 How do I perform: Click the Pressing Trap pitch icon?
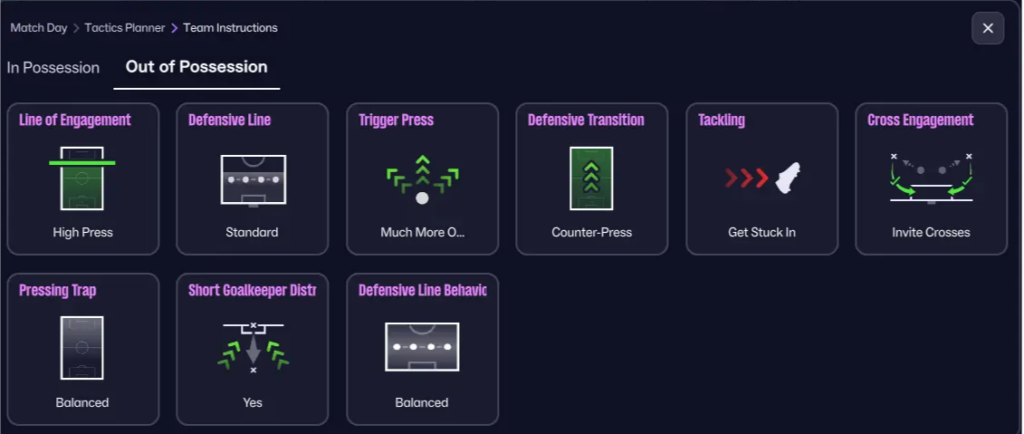point(82,348)
